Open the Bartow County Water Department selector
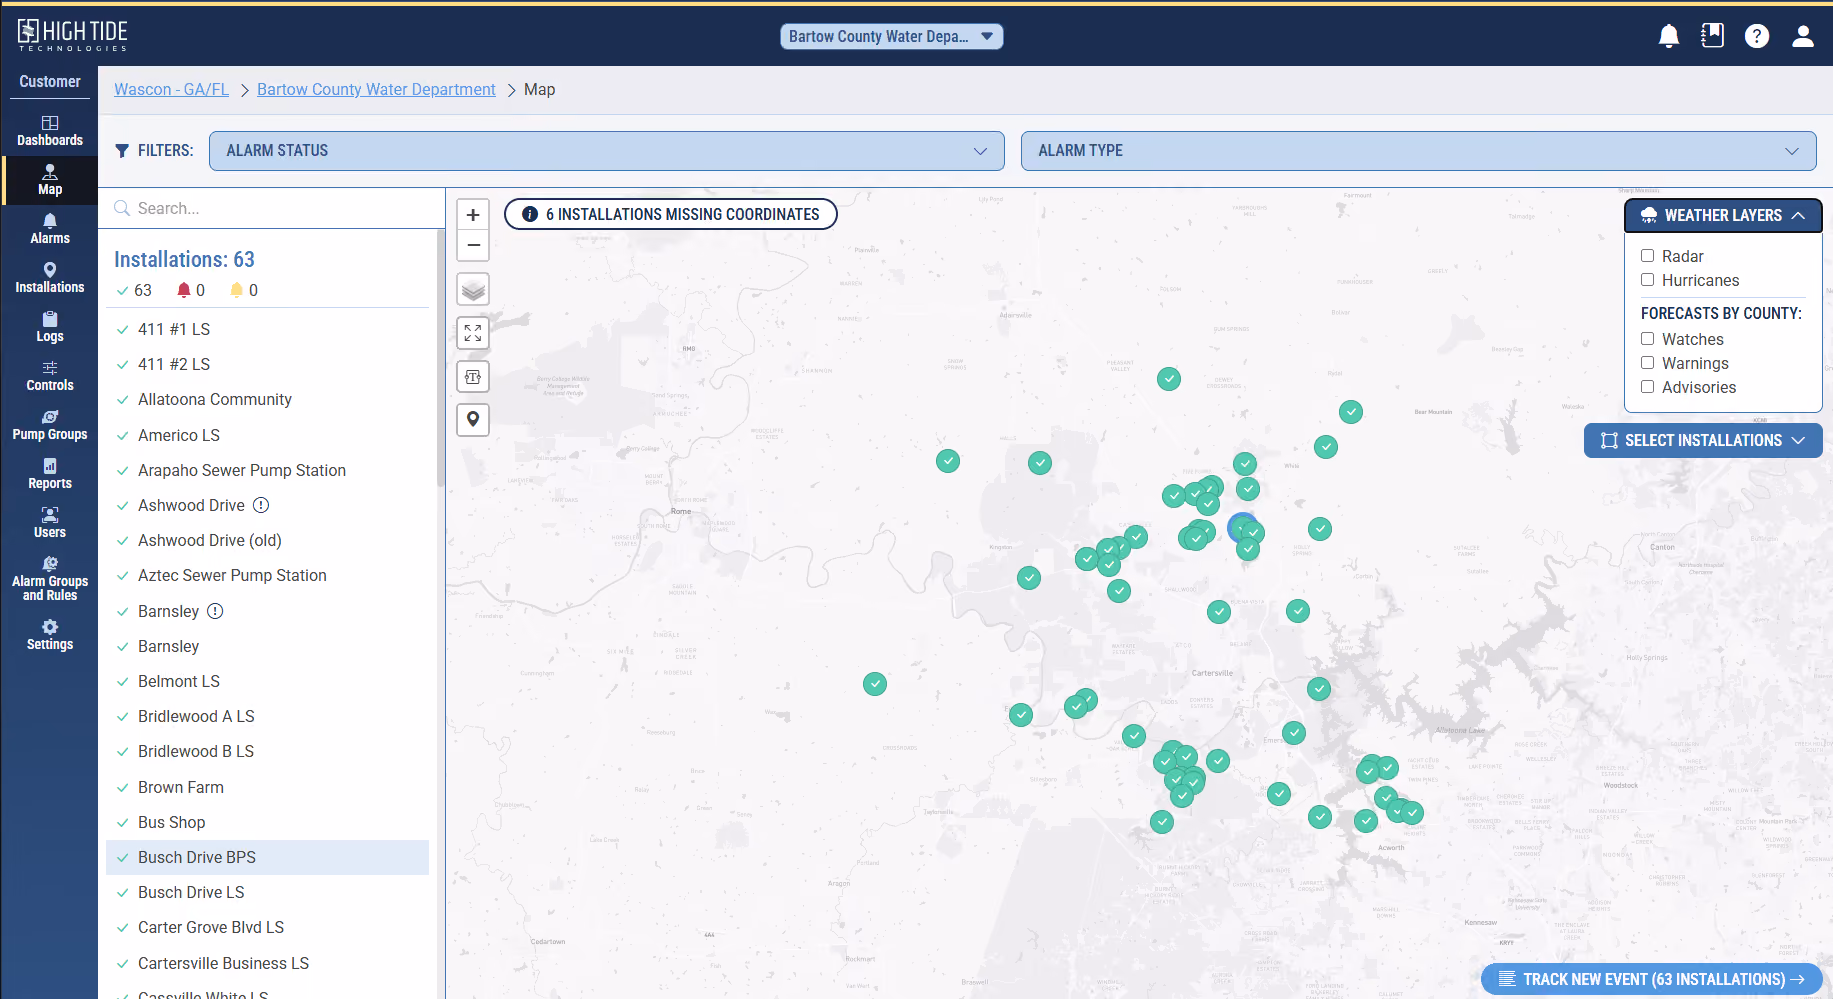Viewport: 1833px width, 999px height. [x=891, y=36]
